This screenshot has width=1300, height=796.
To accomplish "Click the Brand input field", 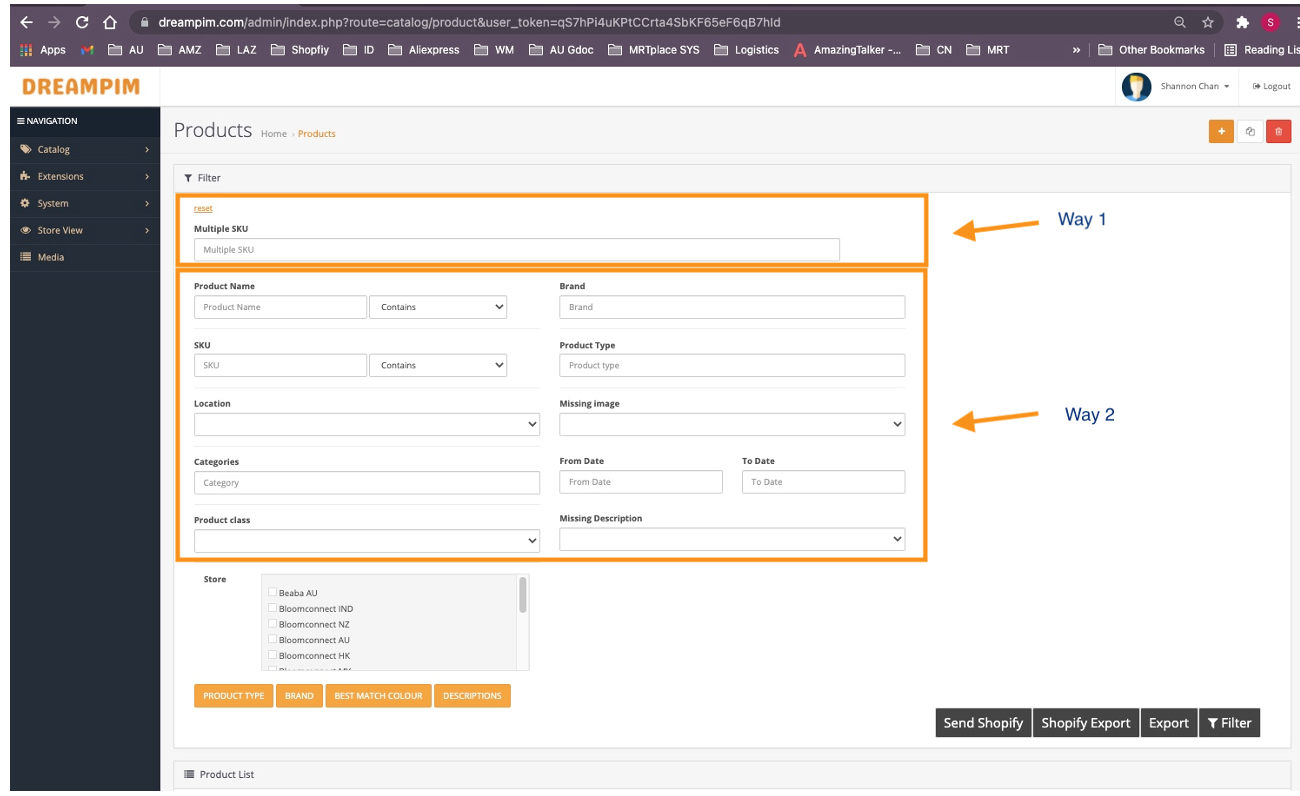I will click(732, 307).
